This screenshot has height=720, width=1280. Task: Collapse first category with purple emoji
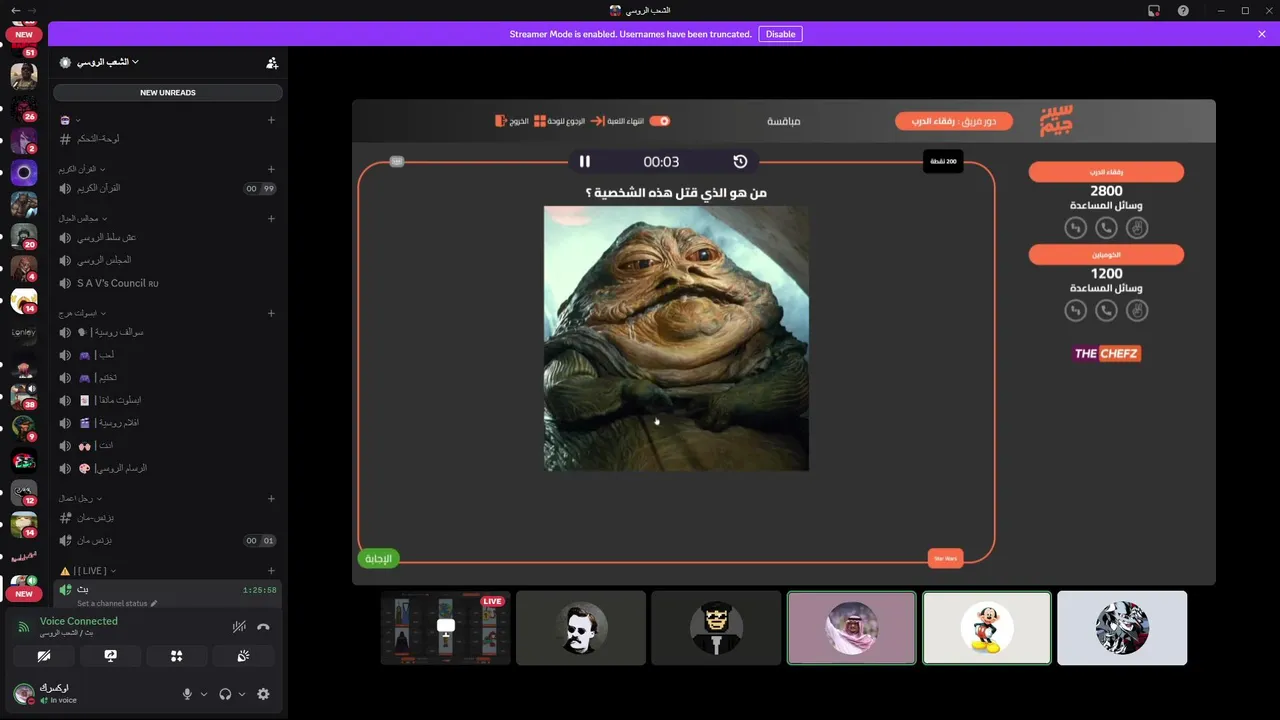point(70,120)
